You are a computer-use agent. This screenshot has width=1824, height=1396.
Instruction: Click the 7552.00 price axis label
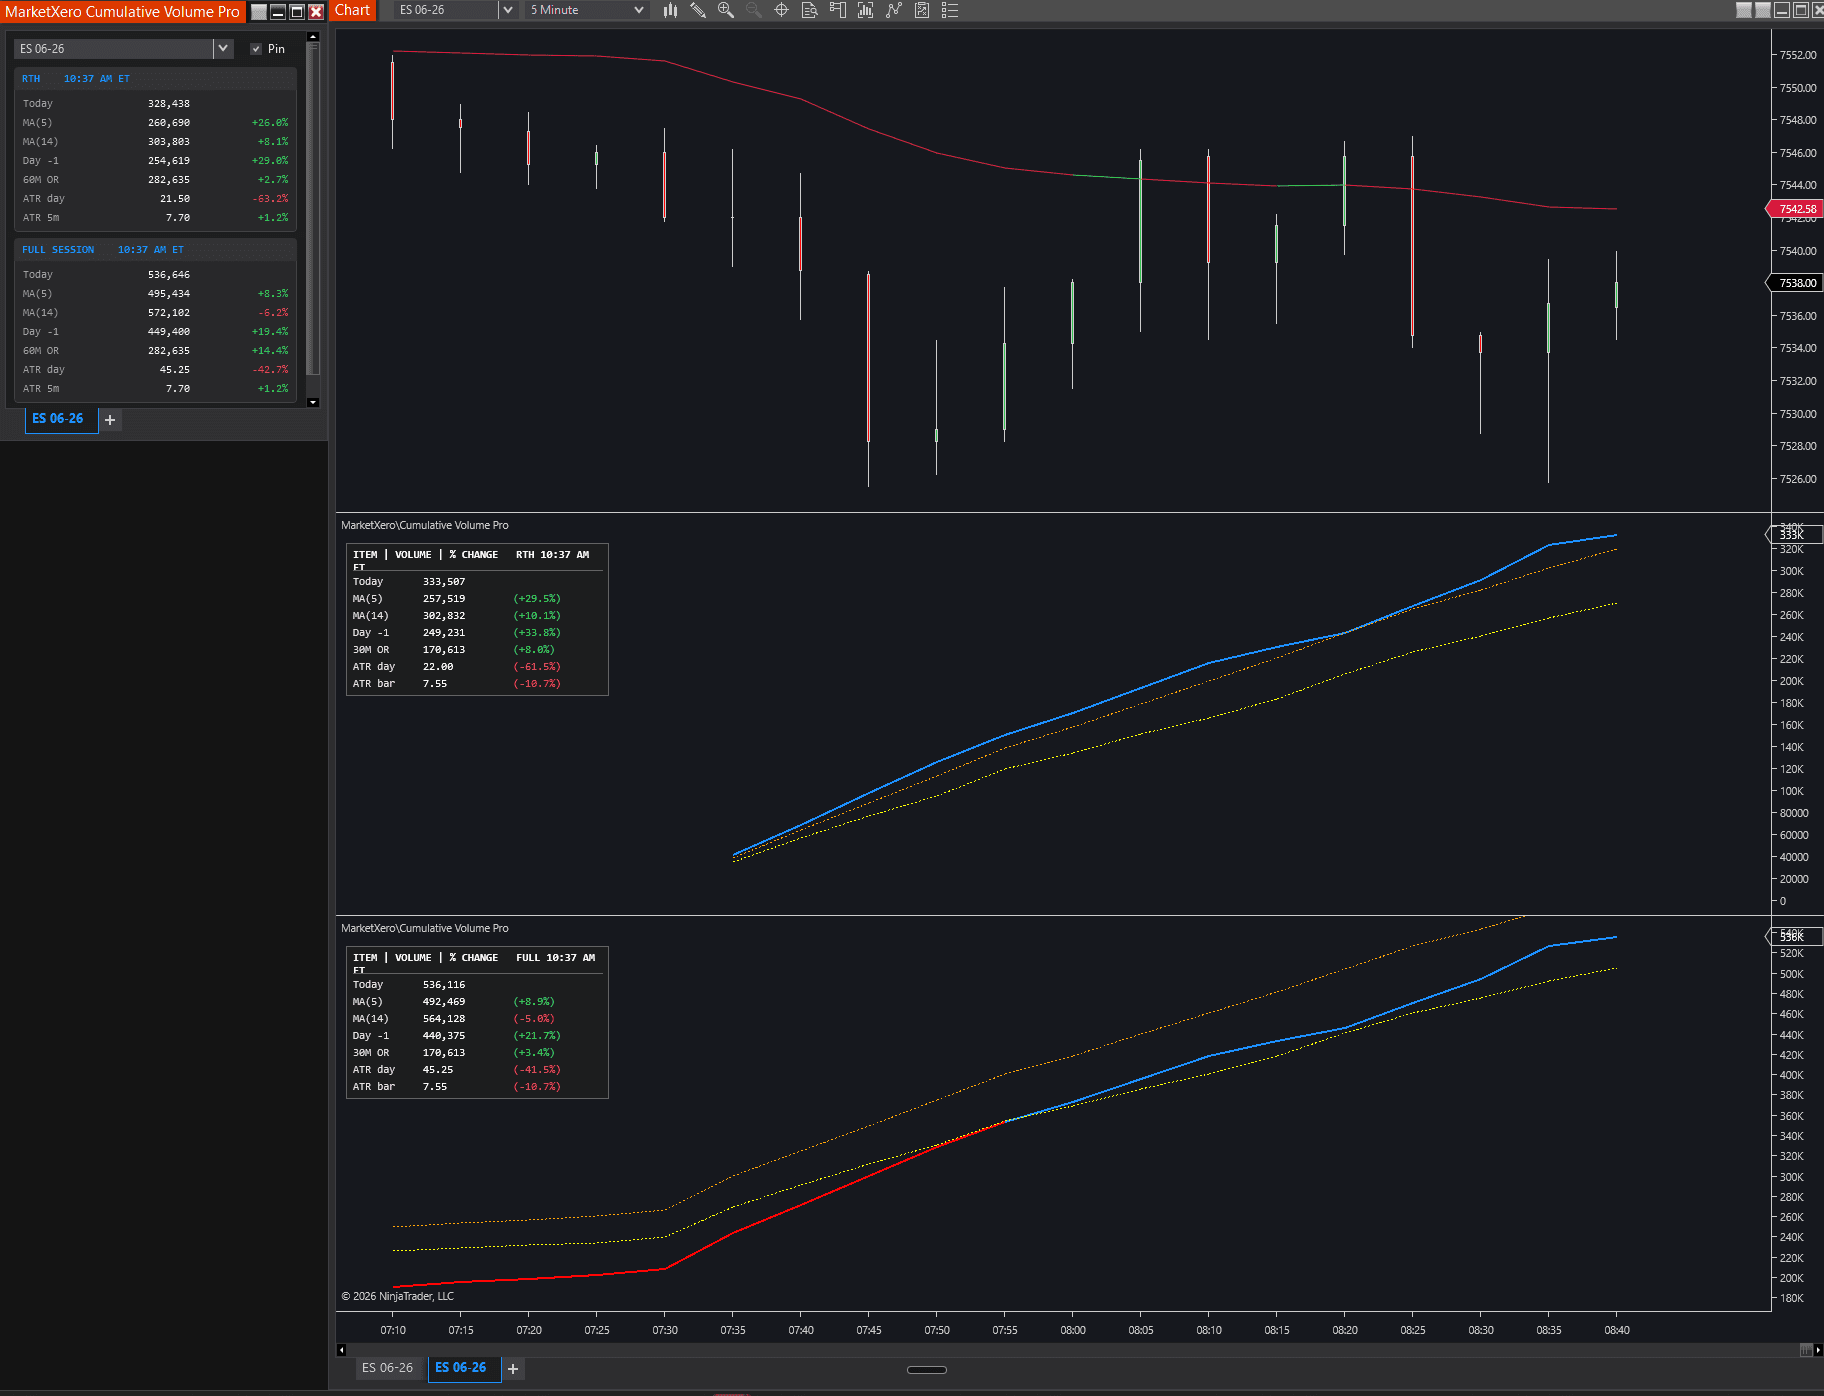coord(1798,55)
